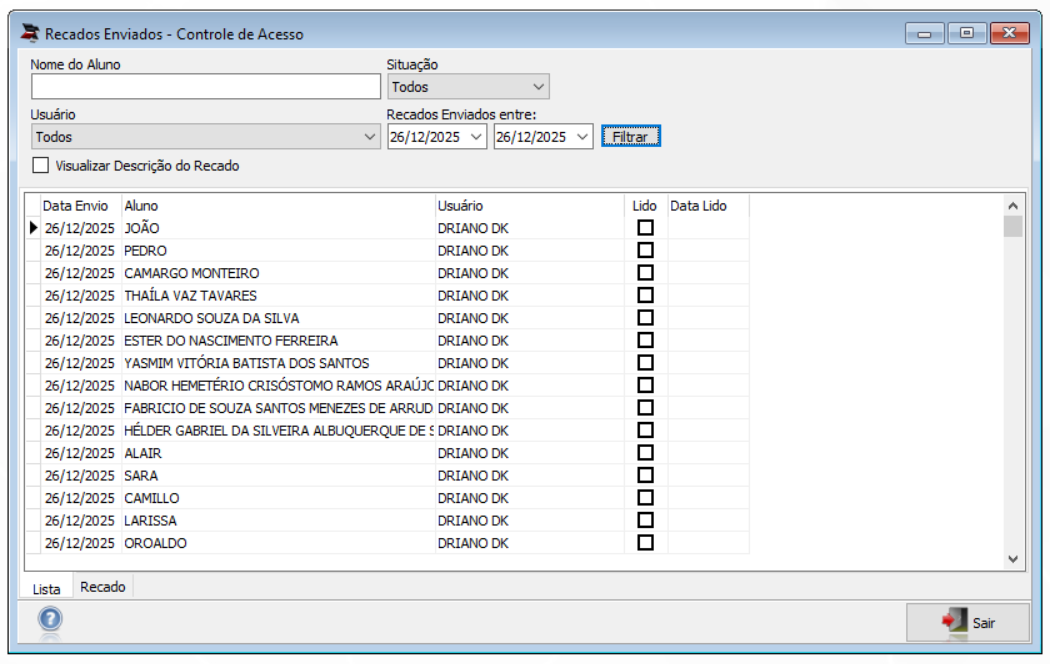Viewport: 1050px width, 664px height.
Task: Click the scroll up arrow of the list
Action: pyautogui.click(x=1012, y=206)
